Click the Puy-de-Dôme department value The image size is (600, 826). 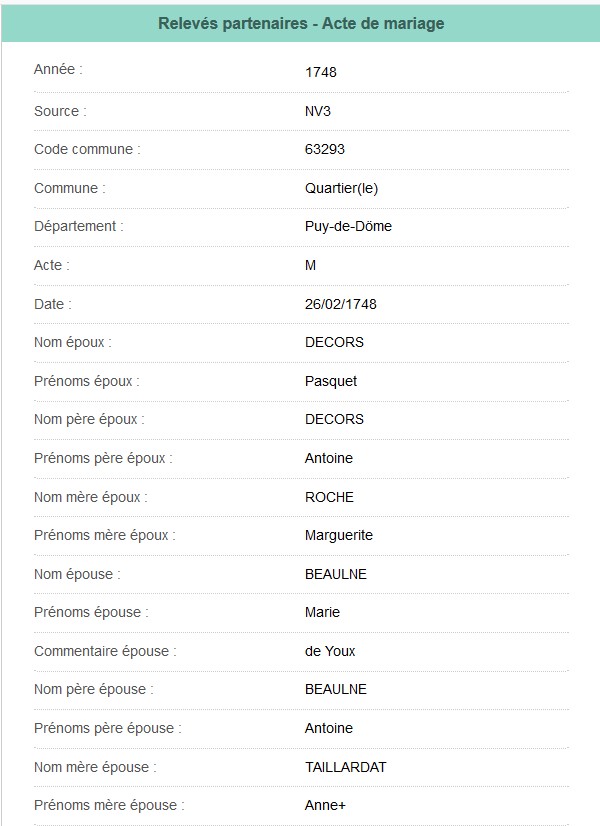pos(348,226)
